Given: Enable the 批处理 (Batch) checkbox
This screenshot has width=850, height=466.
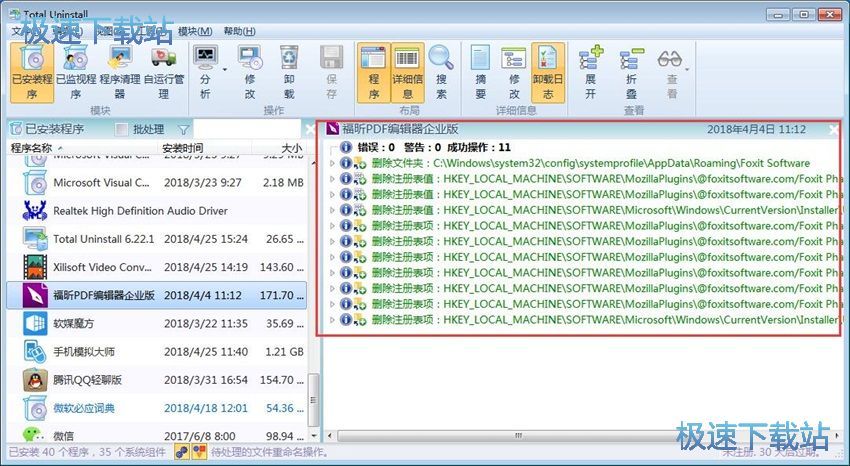Looking at the screenshot, I should point(122,130).
